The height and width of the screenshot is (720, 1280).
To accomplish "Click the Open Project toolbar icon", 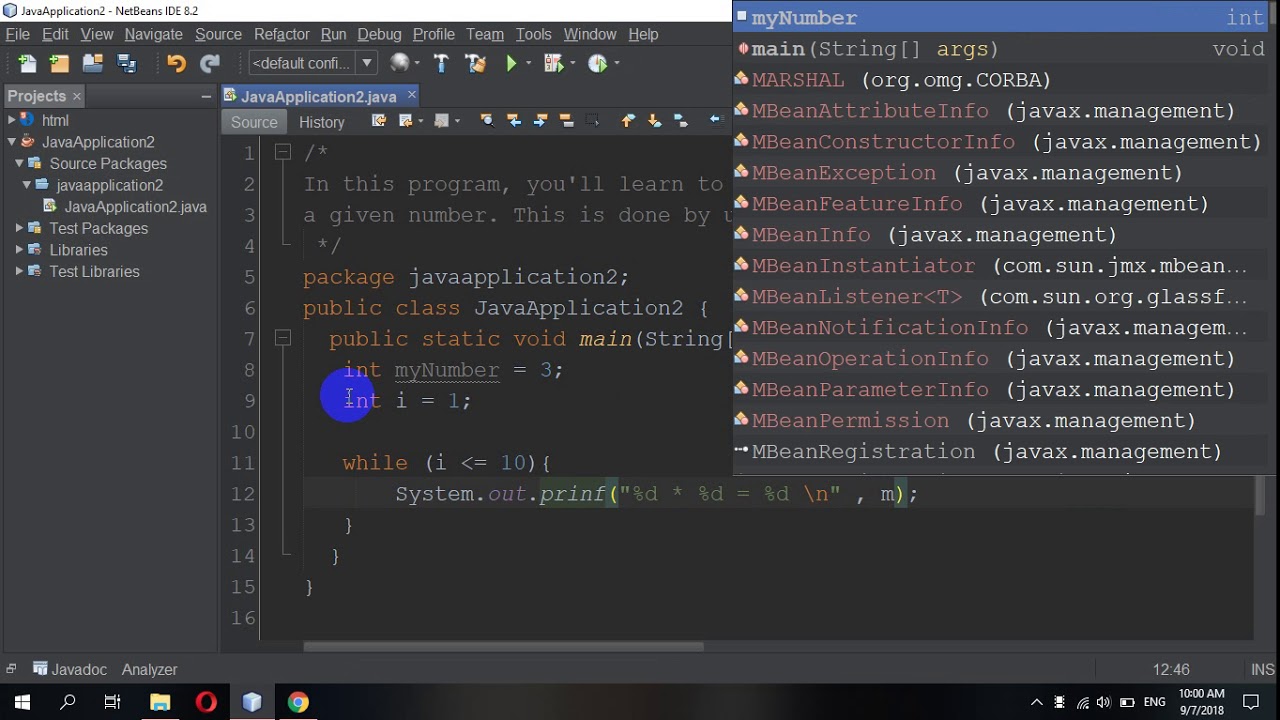I will 93,63.
